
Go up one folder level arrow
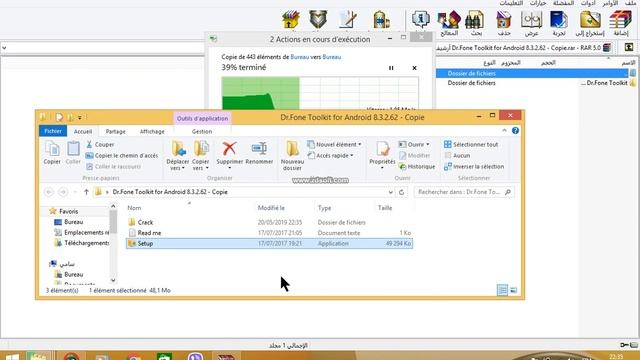[86, 192]
